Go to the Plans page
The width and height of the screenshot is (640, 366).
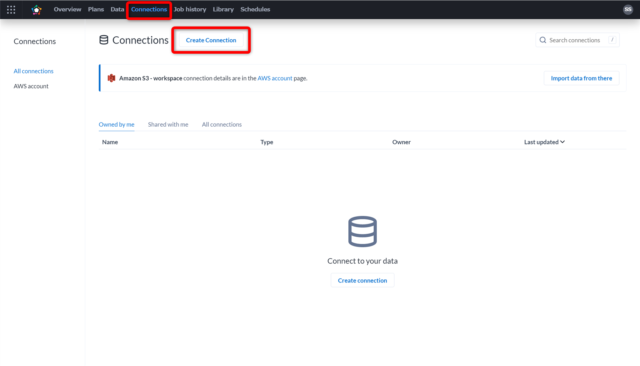pyautogui.click(x=96, y=9)
